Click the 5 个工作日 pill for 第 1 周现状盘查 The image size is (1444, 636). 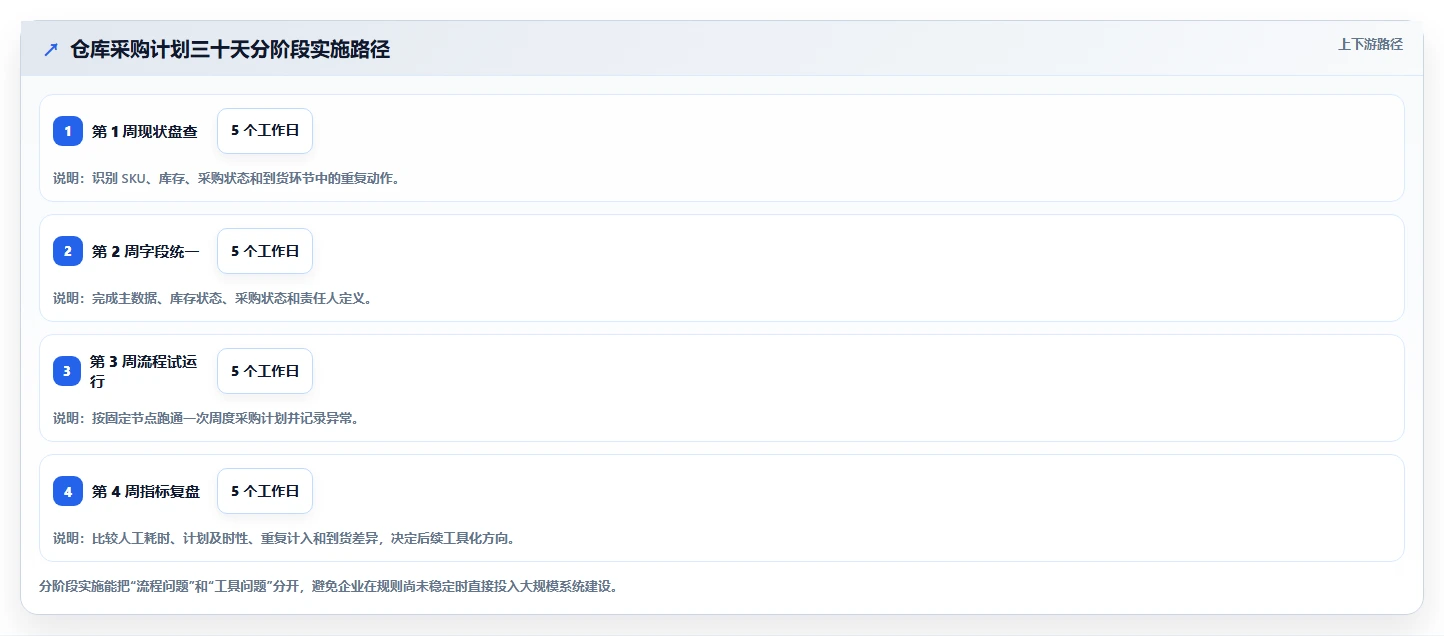pos(265,131)
